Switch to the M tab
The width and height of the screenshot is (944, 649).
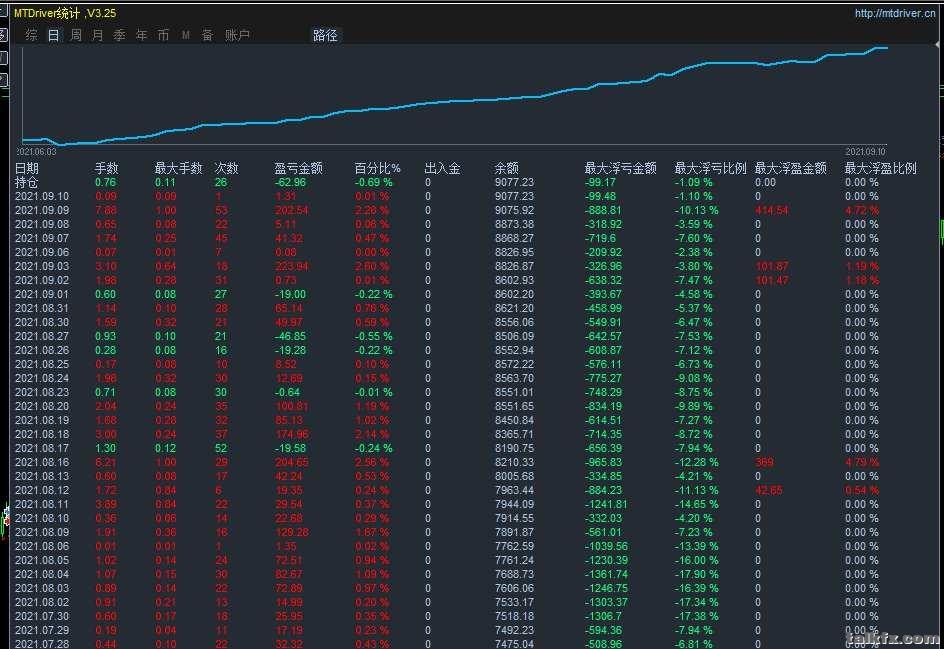tap(185, 36)
